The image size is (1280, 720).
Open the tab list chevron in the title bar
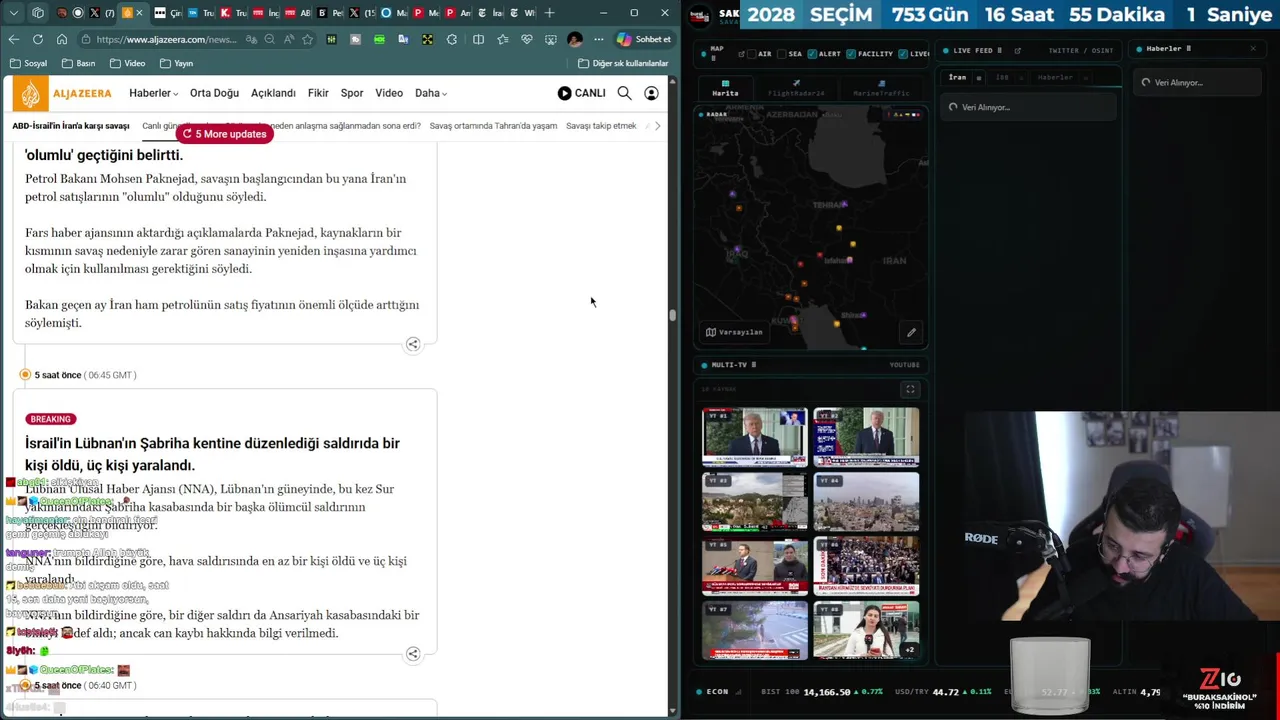[x=14, y=13]
